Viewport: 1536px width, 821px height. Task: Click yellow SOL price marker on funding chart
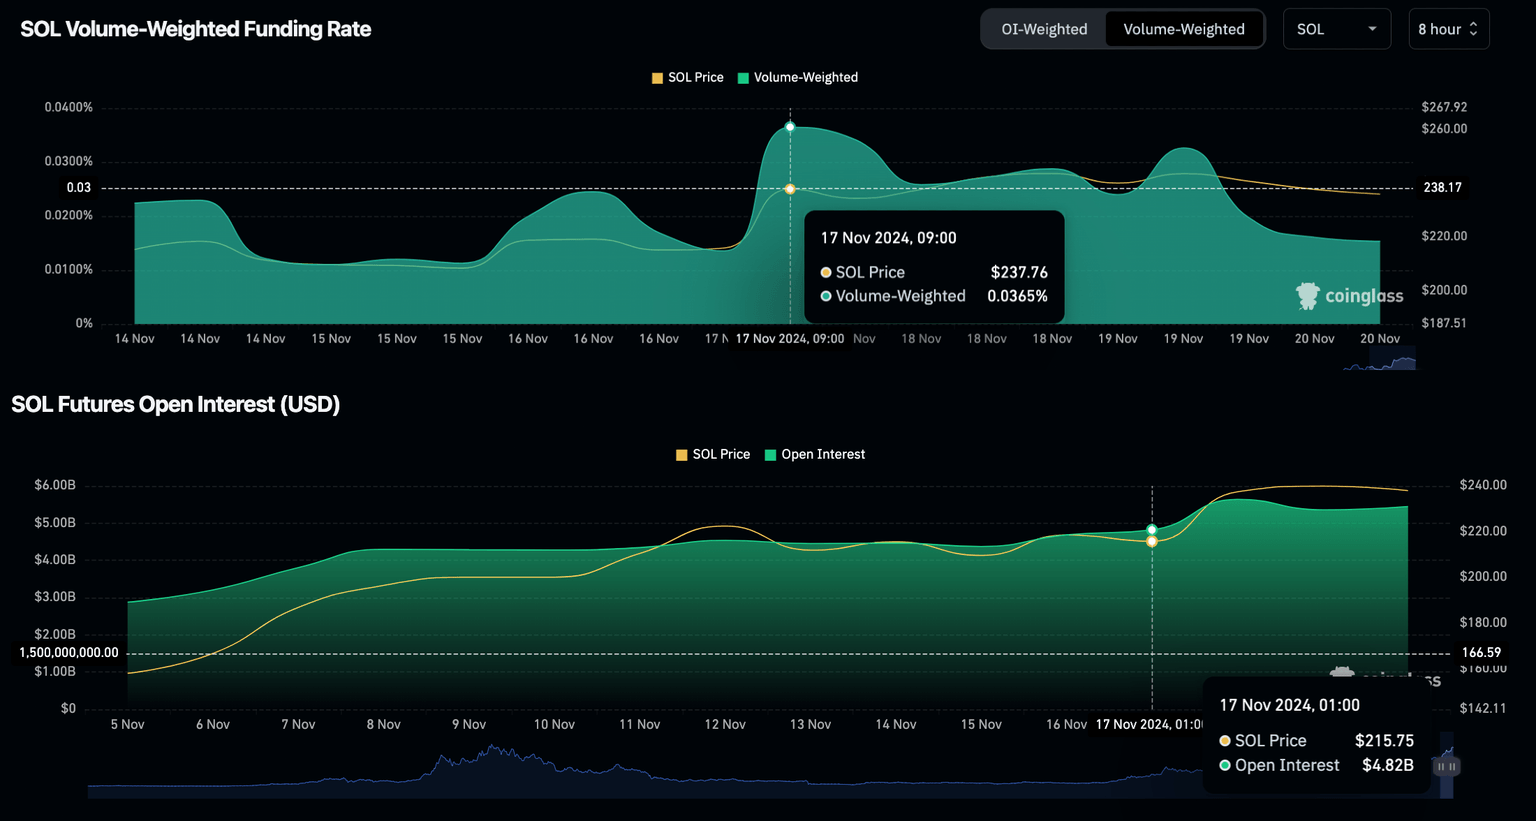pyautogui.click(x=790, y=189)
